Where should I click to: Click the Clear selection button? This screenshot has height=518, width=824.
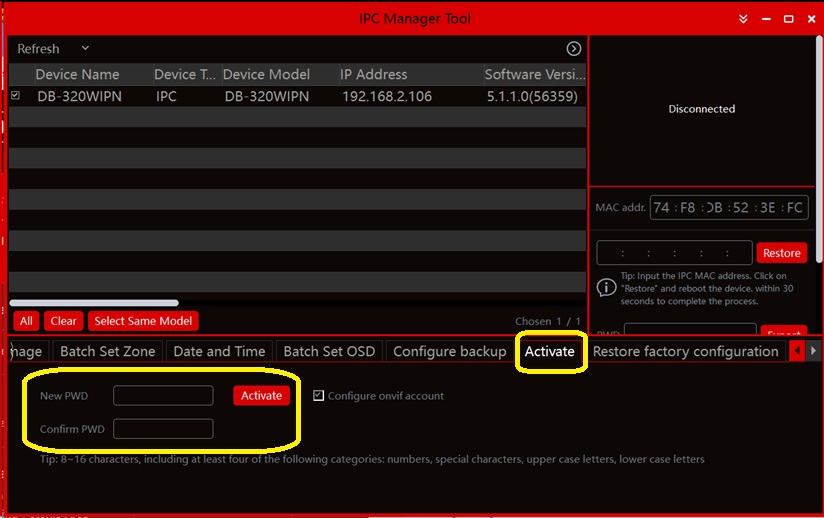[63, 321]
